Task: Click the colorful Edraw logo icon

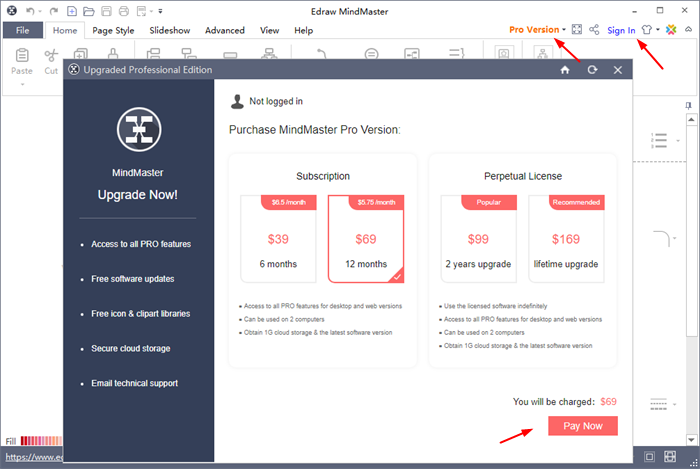Action: pos(671,29)
